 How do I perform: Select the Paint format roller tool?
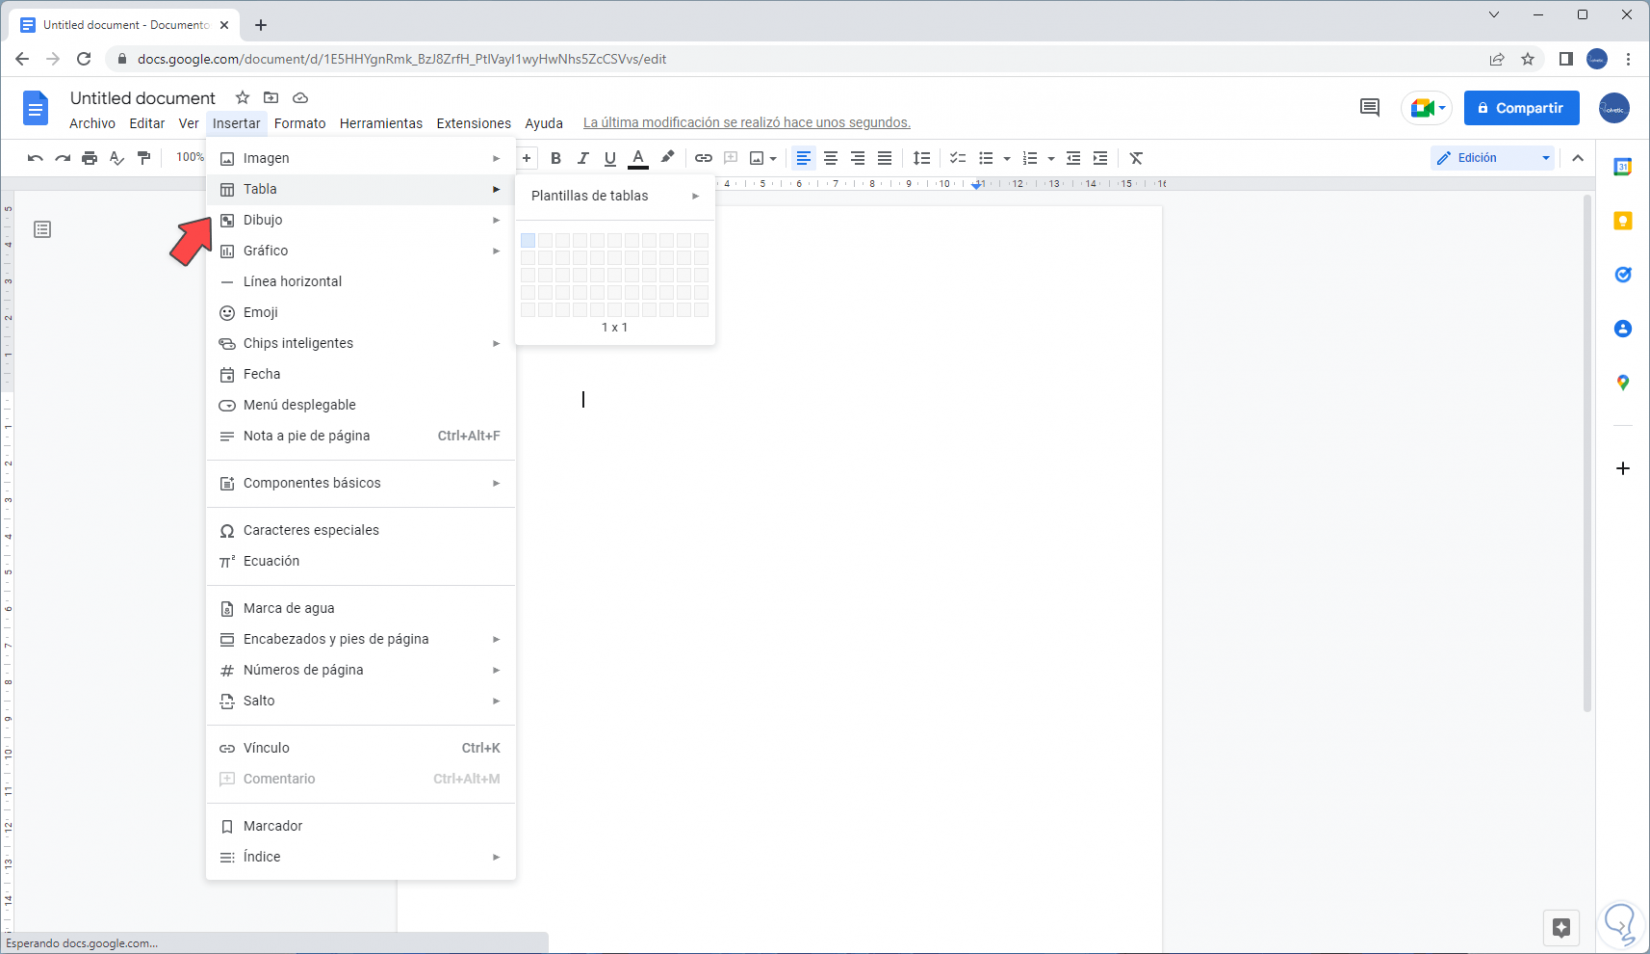[144, 158]
